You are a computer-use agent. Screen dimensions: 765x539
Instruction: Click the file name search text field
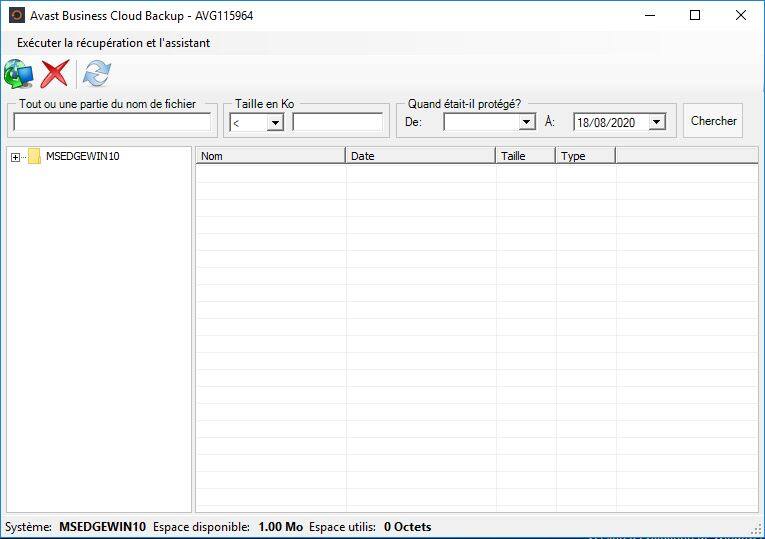click(112, 122)
